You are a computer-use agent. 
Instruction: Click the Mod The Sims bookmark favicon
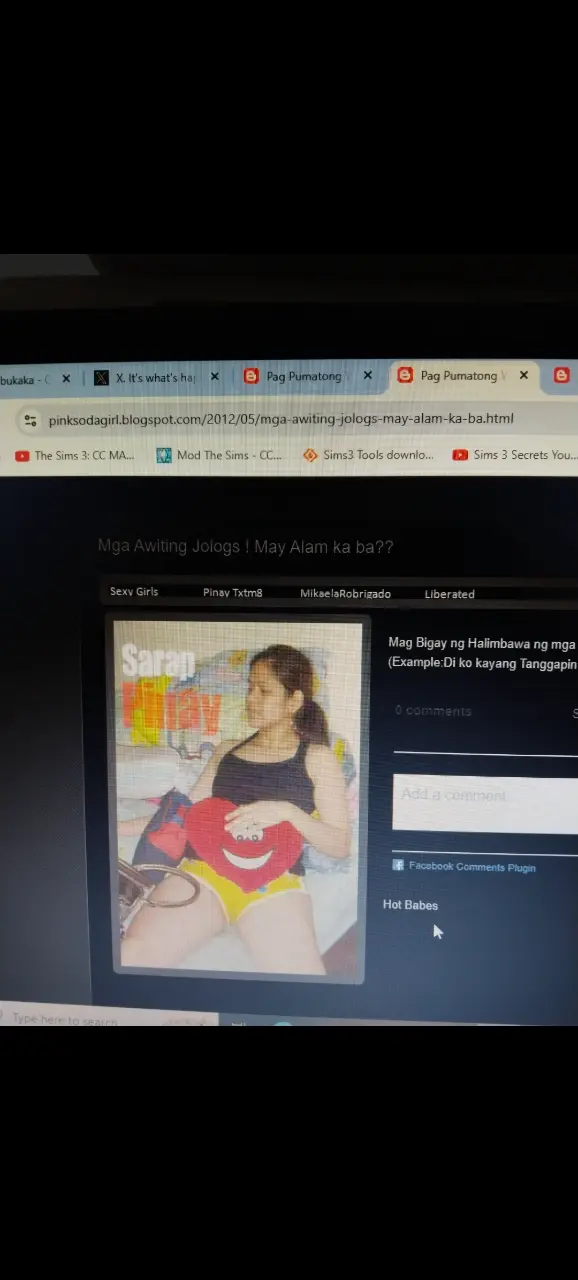coord(164,455)
